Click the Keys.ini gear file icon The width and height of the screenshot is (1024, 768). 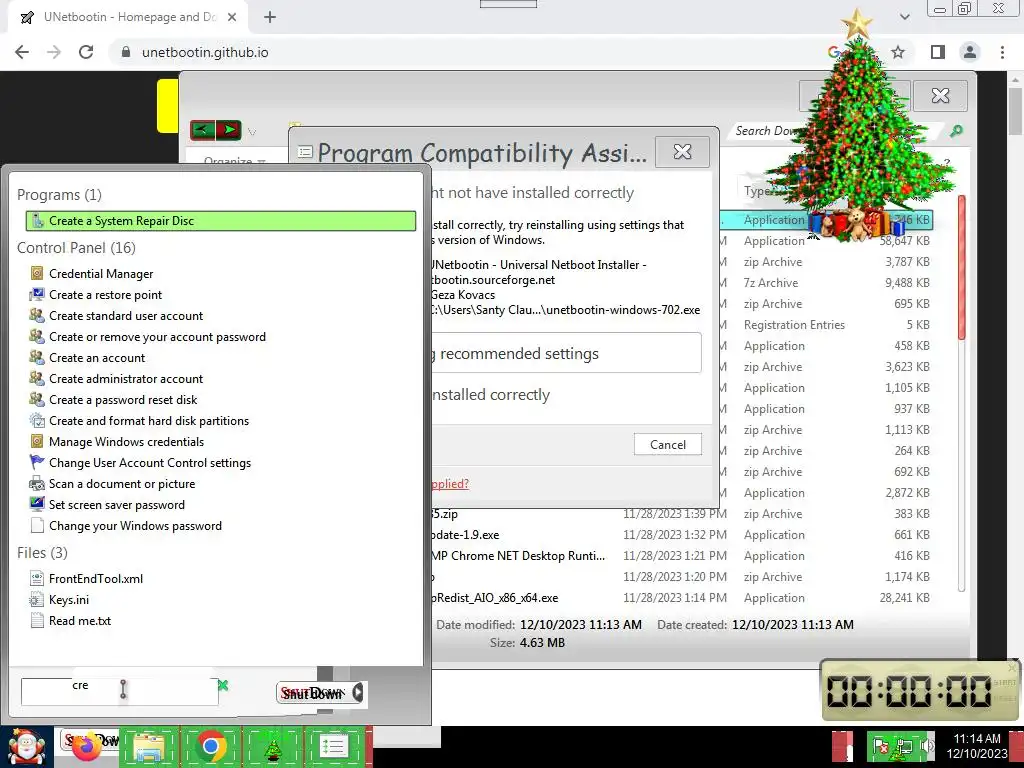(x=37, y=600)
